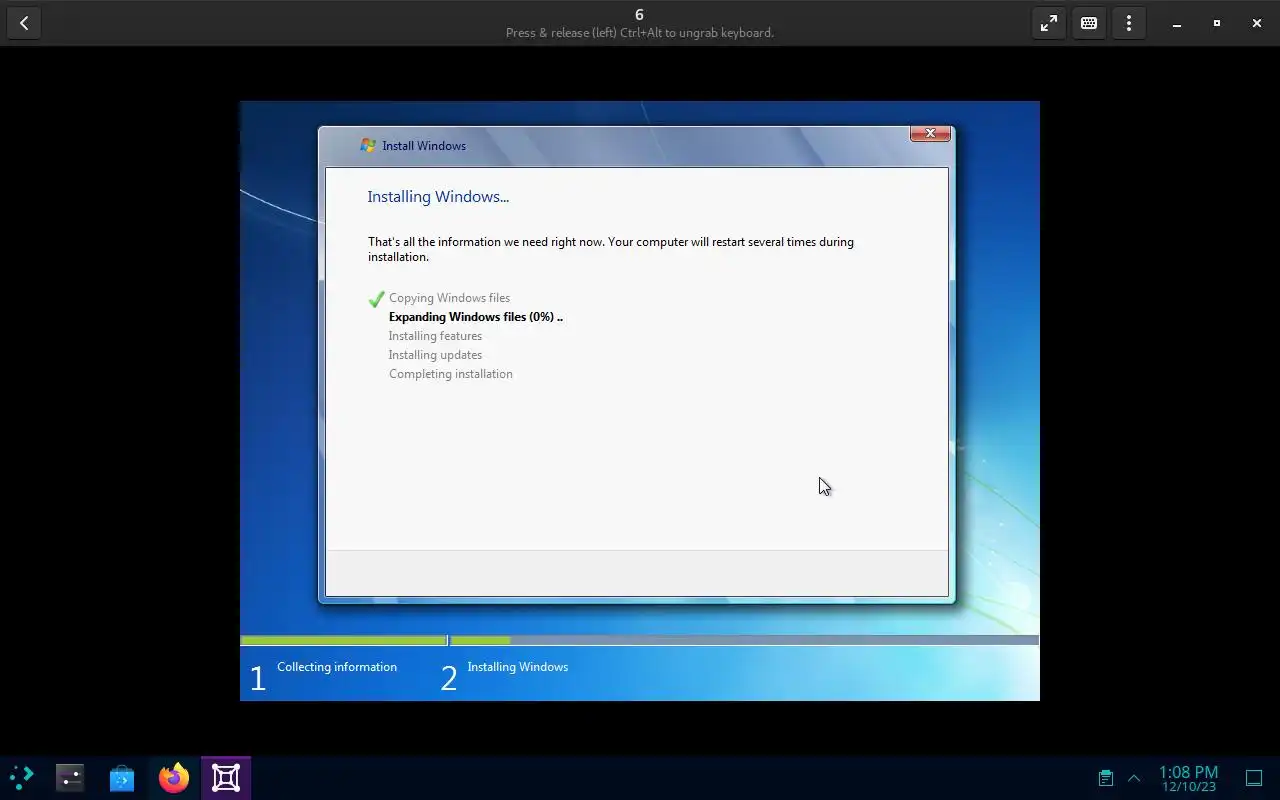1280x800 pixels.
Task: Minimize the virtual machine window
Action: 1177,23
